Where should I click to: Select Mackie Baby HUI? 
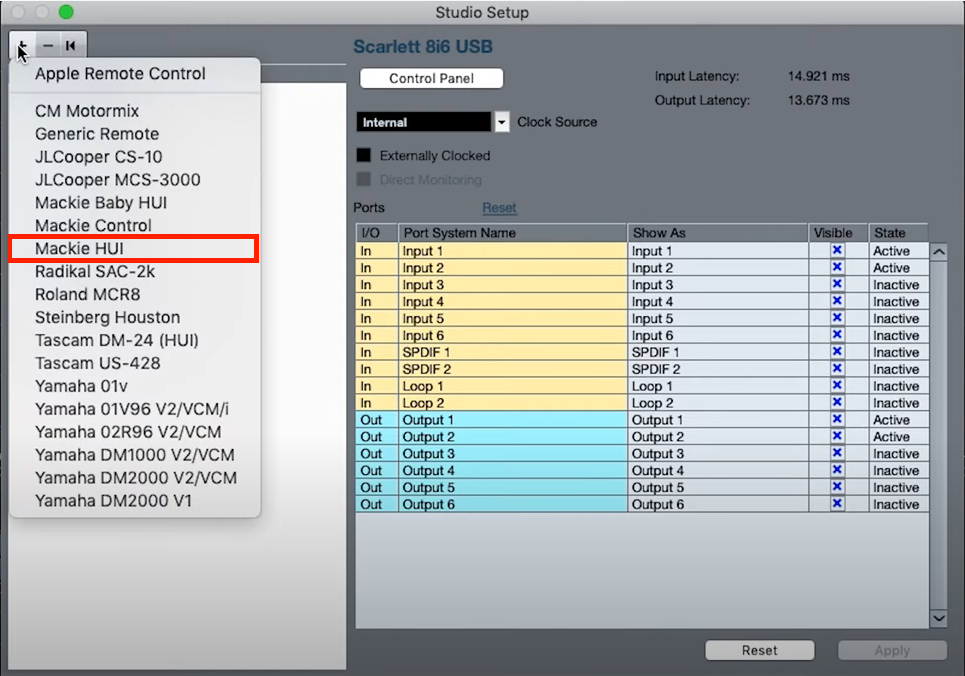101,203
